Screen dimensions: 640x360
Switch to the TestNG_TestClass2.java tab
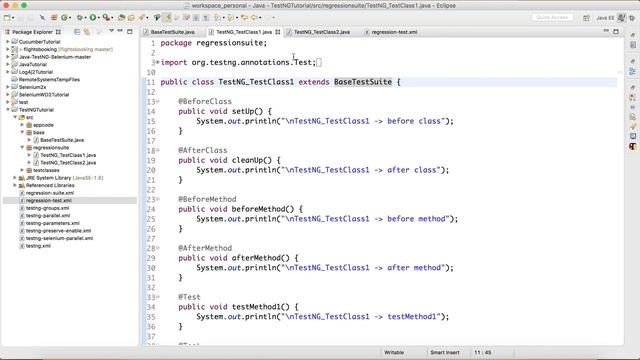point(322,32)
